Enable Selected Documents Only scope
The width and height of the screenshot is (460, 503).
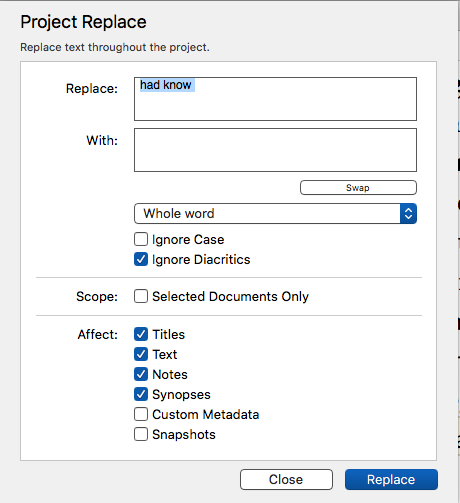[x=141, y=296]
